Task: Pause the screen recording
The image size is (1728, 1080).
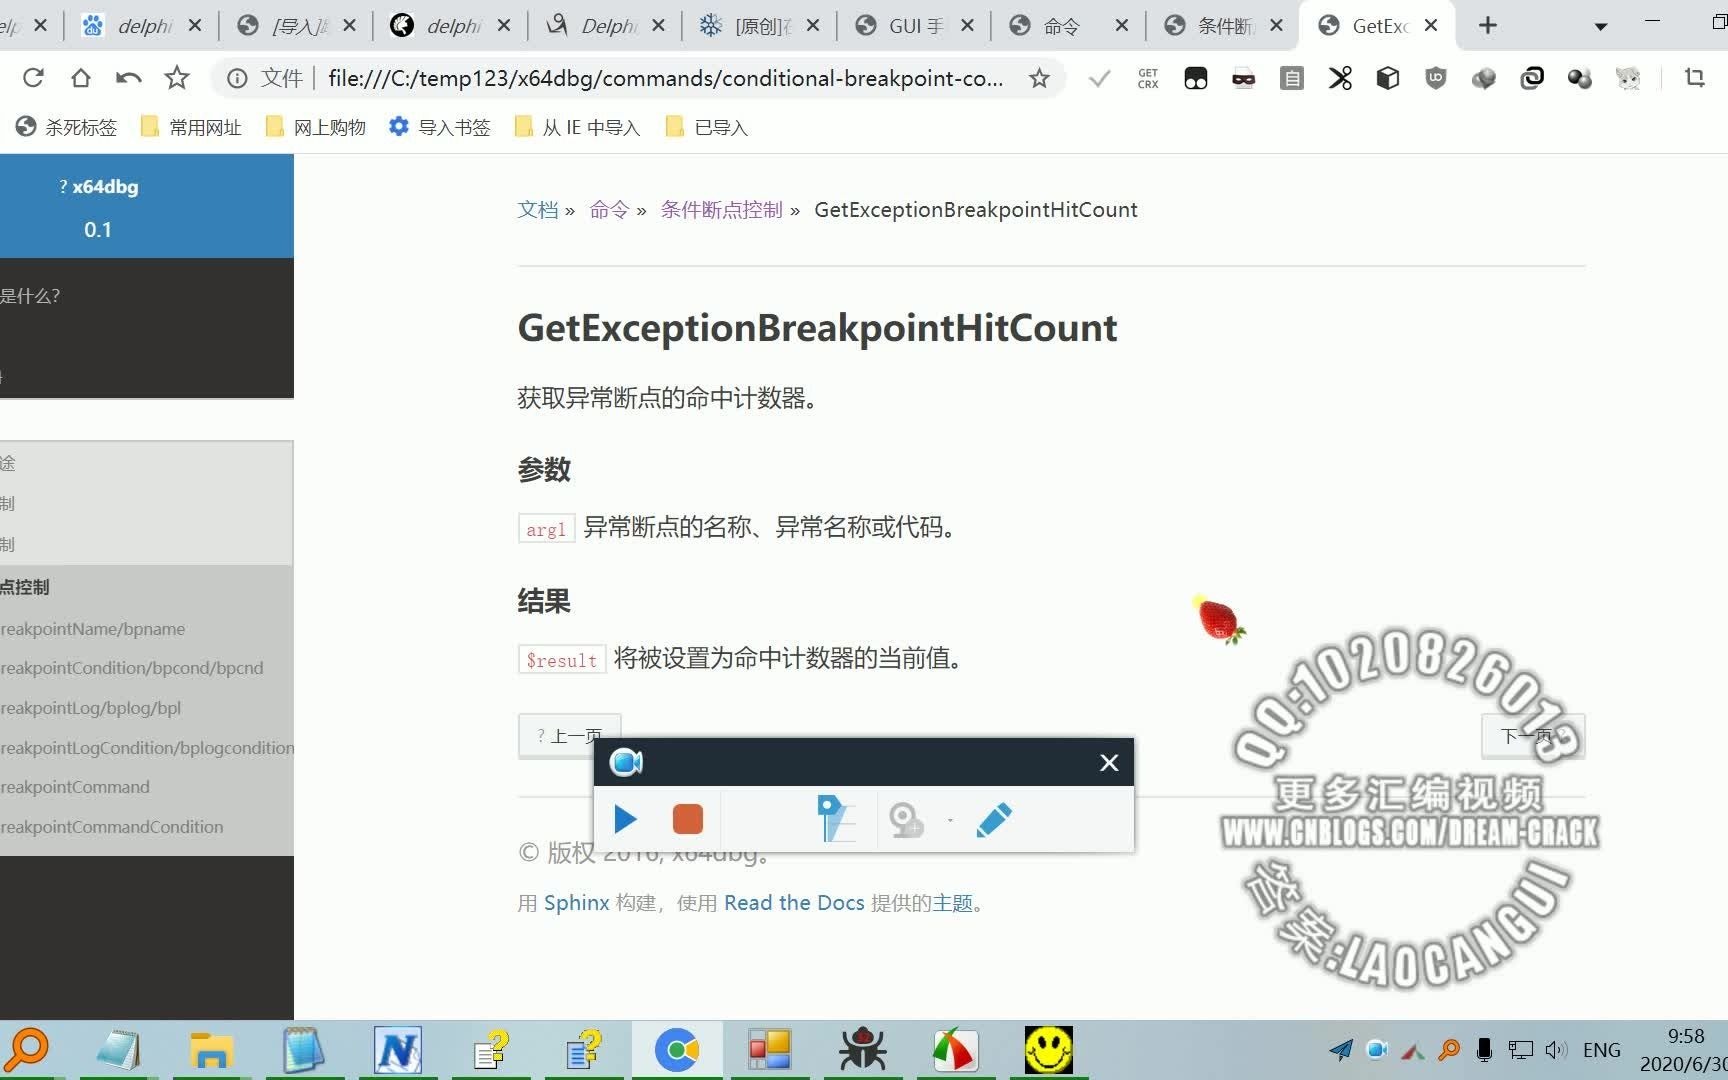Action: click(x=625, y=819)
